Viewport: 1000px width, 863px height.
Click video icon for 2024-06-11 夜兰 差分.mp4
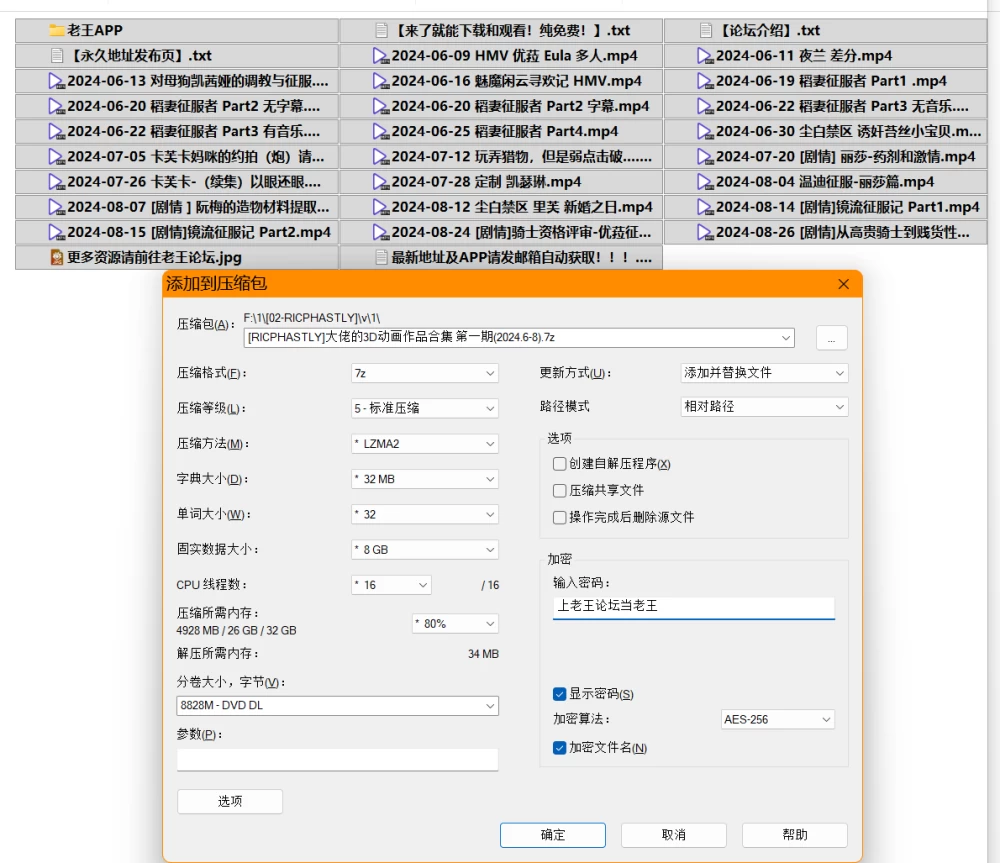pyautogui.click(x=705, y=55)
